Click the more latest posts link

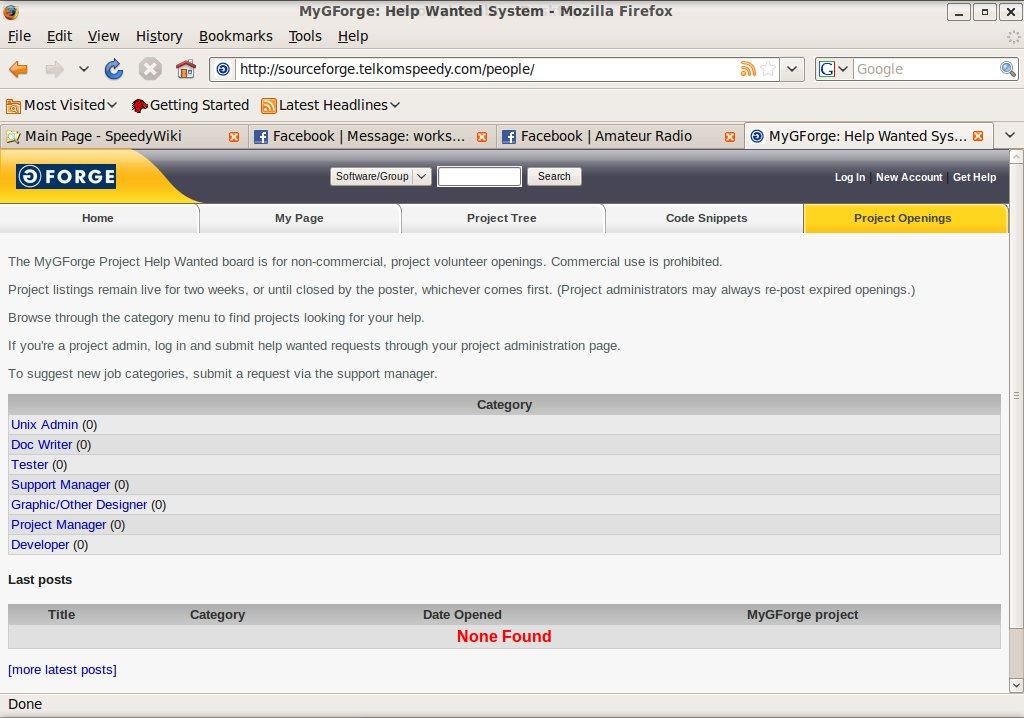coord(62,670)
